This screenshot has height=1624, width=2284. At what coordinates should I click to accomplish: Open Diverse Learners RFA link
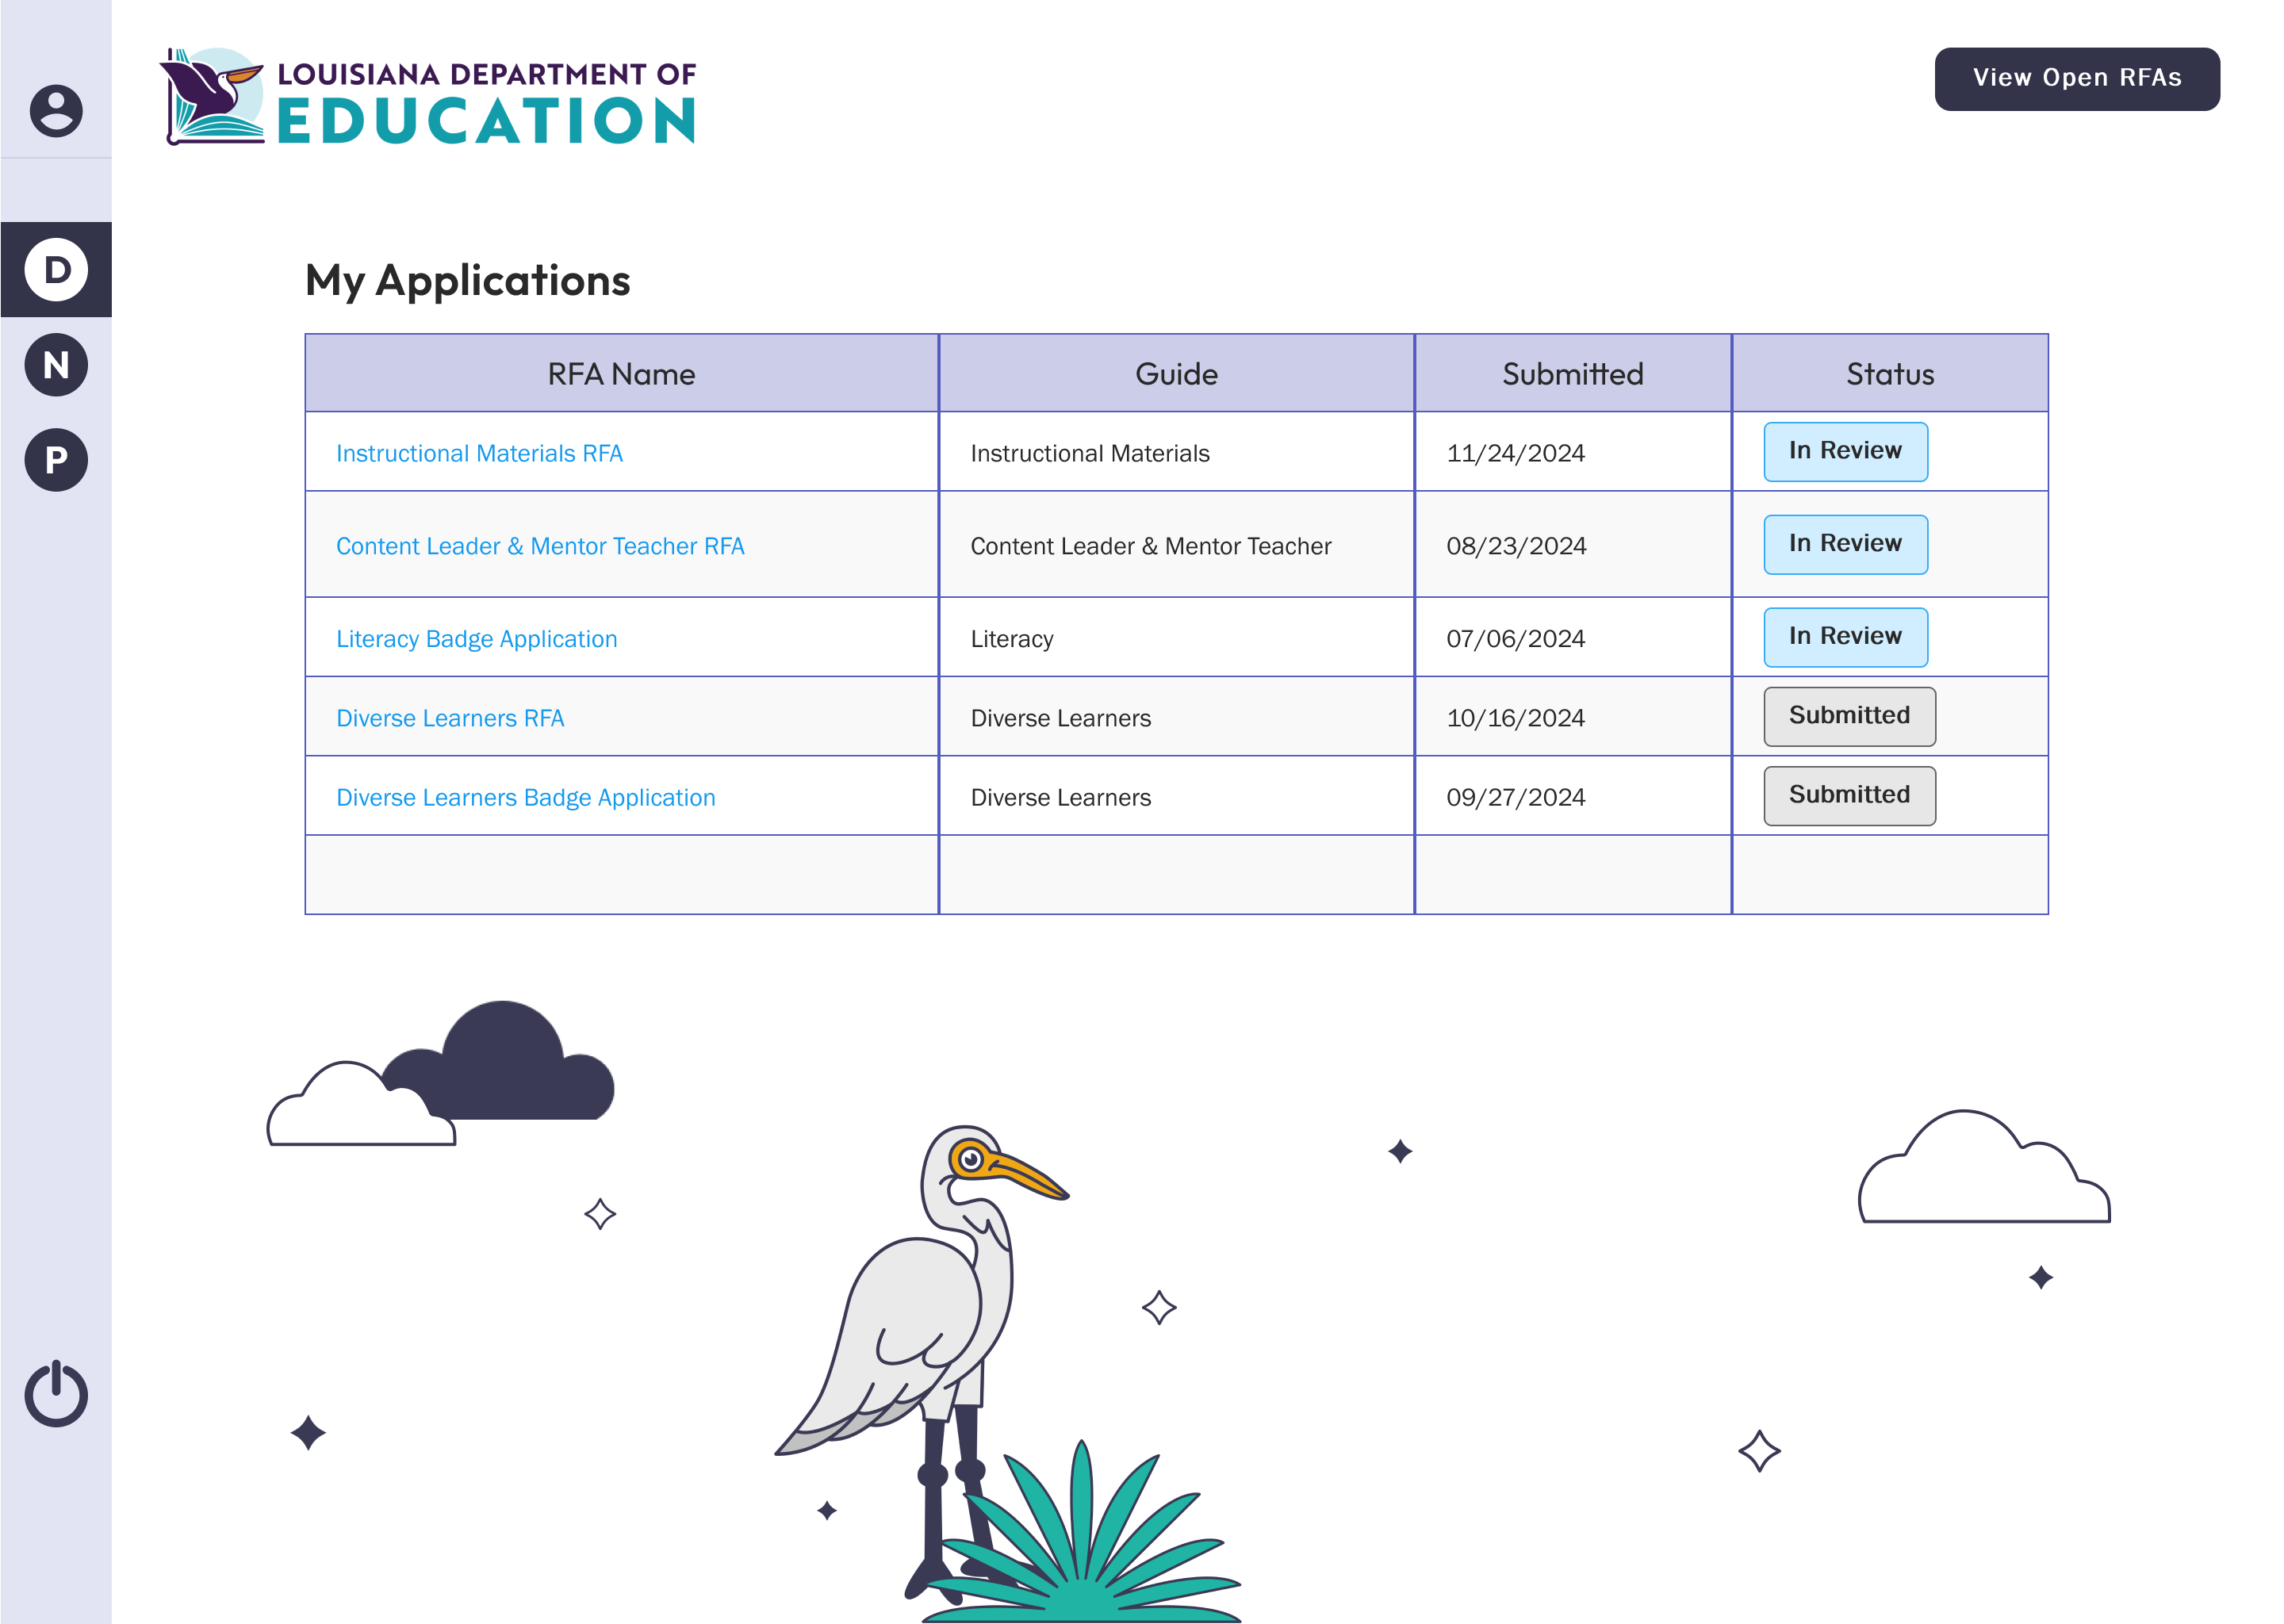pyautogui.click(x=450, y=718)
